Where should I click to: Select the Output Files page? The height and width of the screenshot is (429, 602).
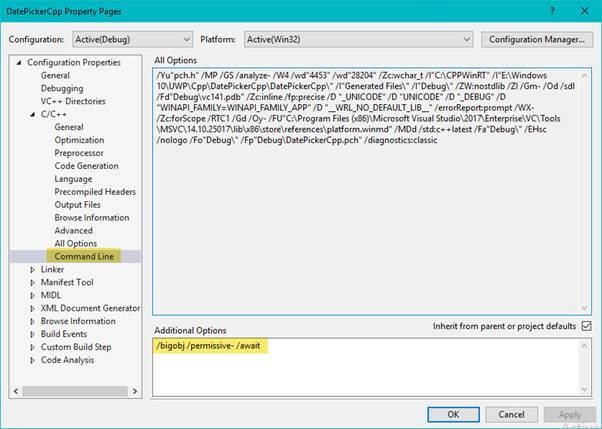pyautogui.click(x=77, y=205)
